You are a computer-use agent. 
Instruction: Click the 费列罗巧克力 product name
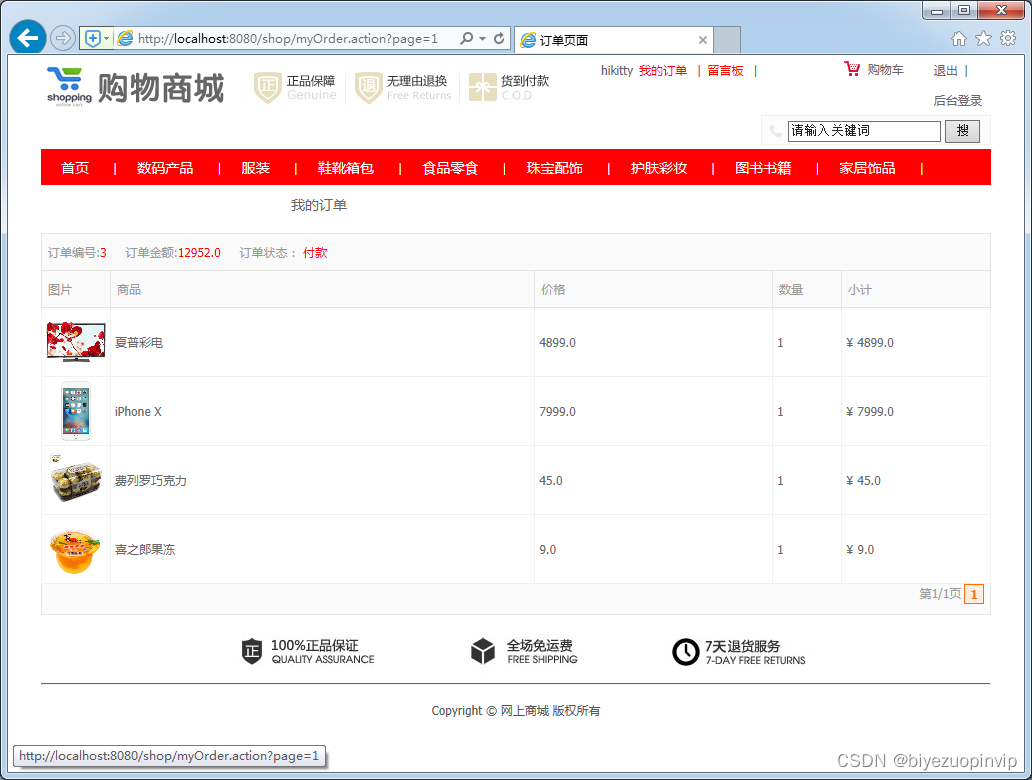151,481
